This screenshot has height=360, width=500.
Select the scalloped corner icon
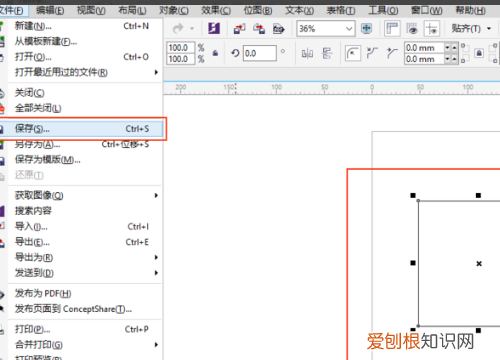coord(372,53)
